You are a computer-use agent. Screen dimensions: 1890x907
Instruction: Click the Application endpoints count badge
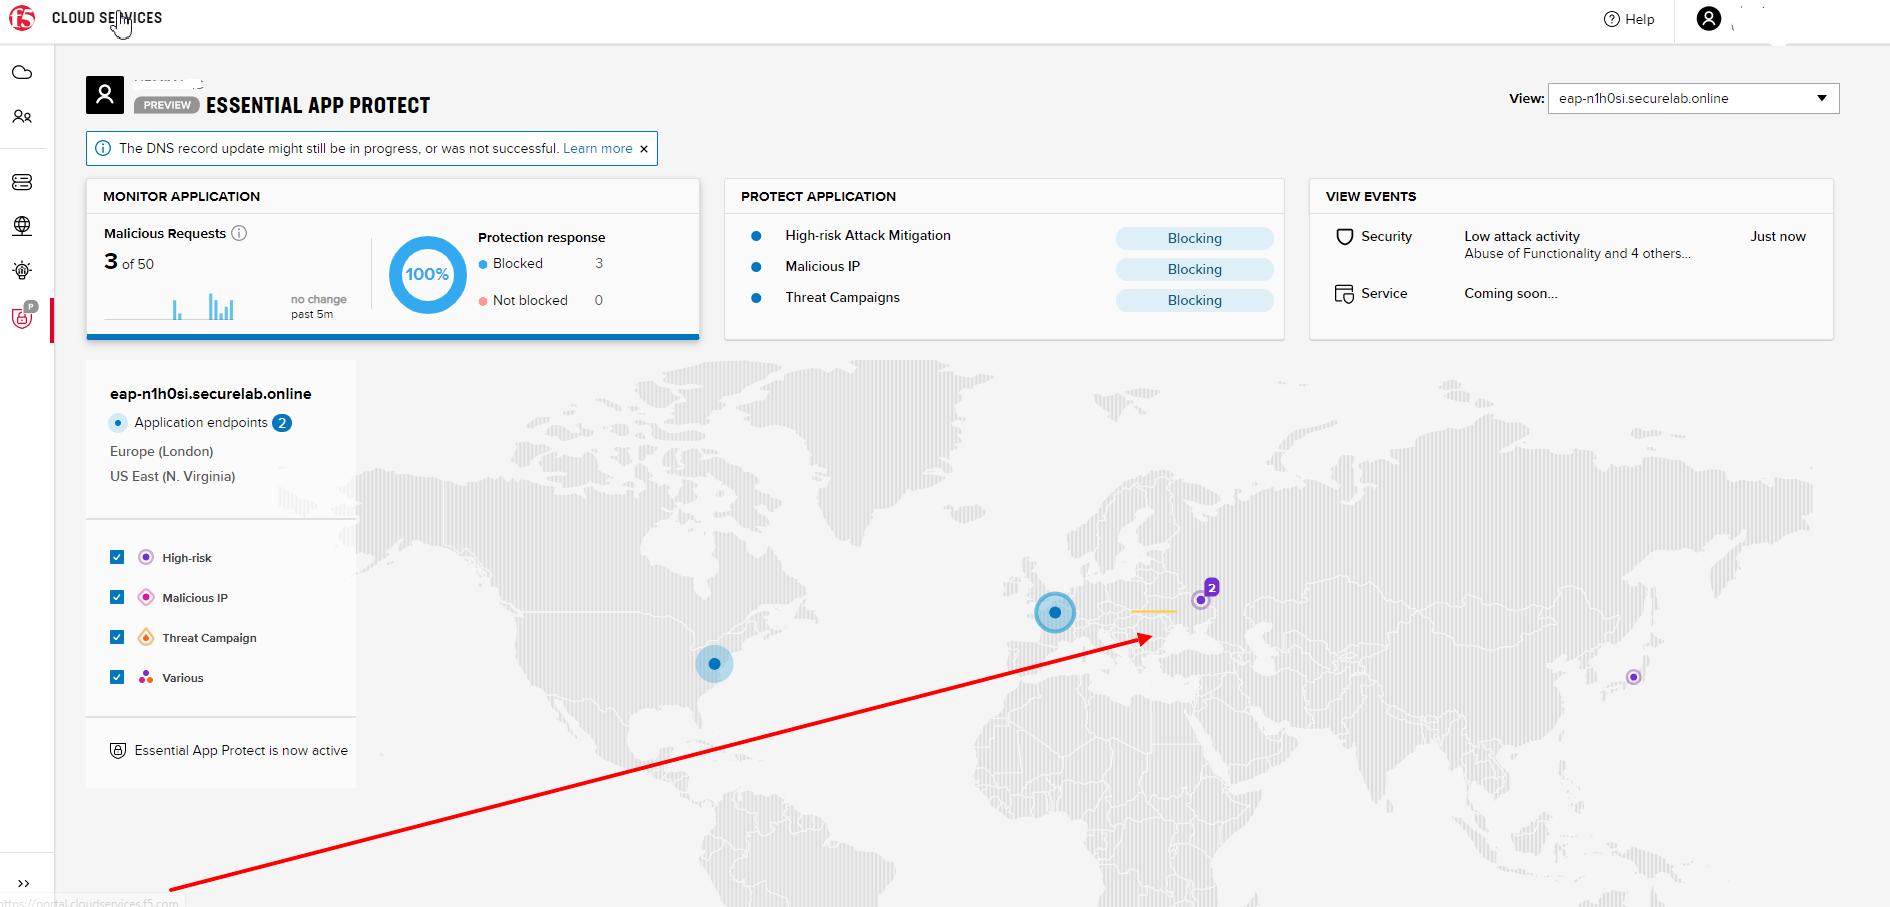pyautogui.click(x=282, y=423)
